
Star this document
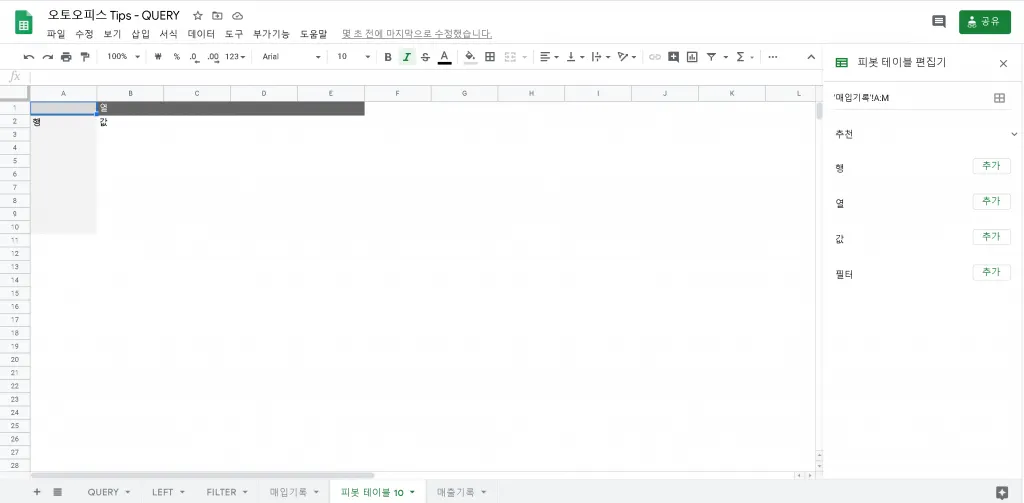[x=198, y=16]
